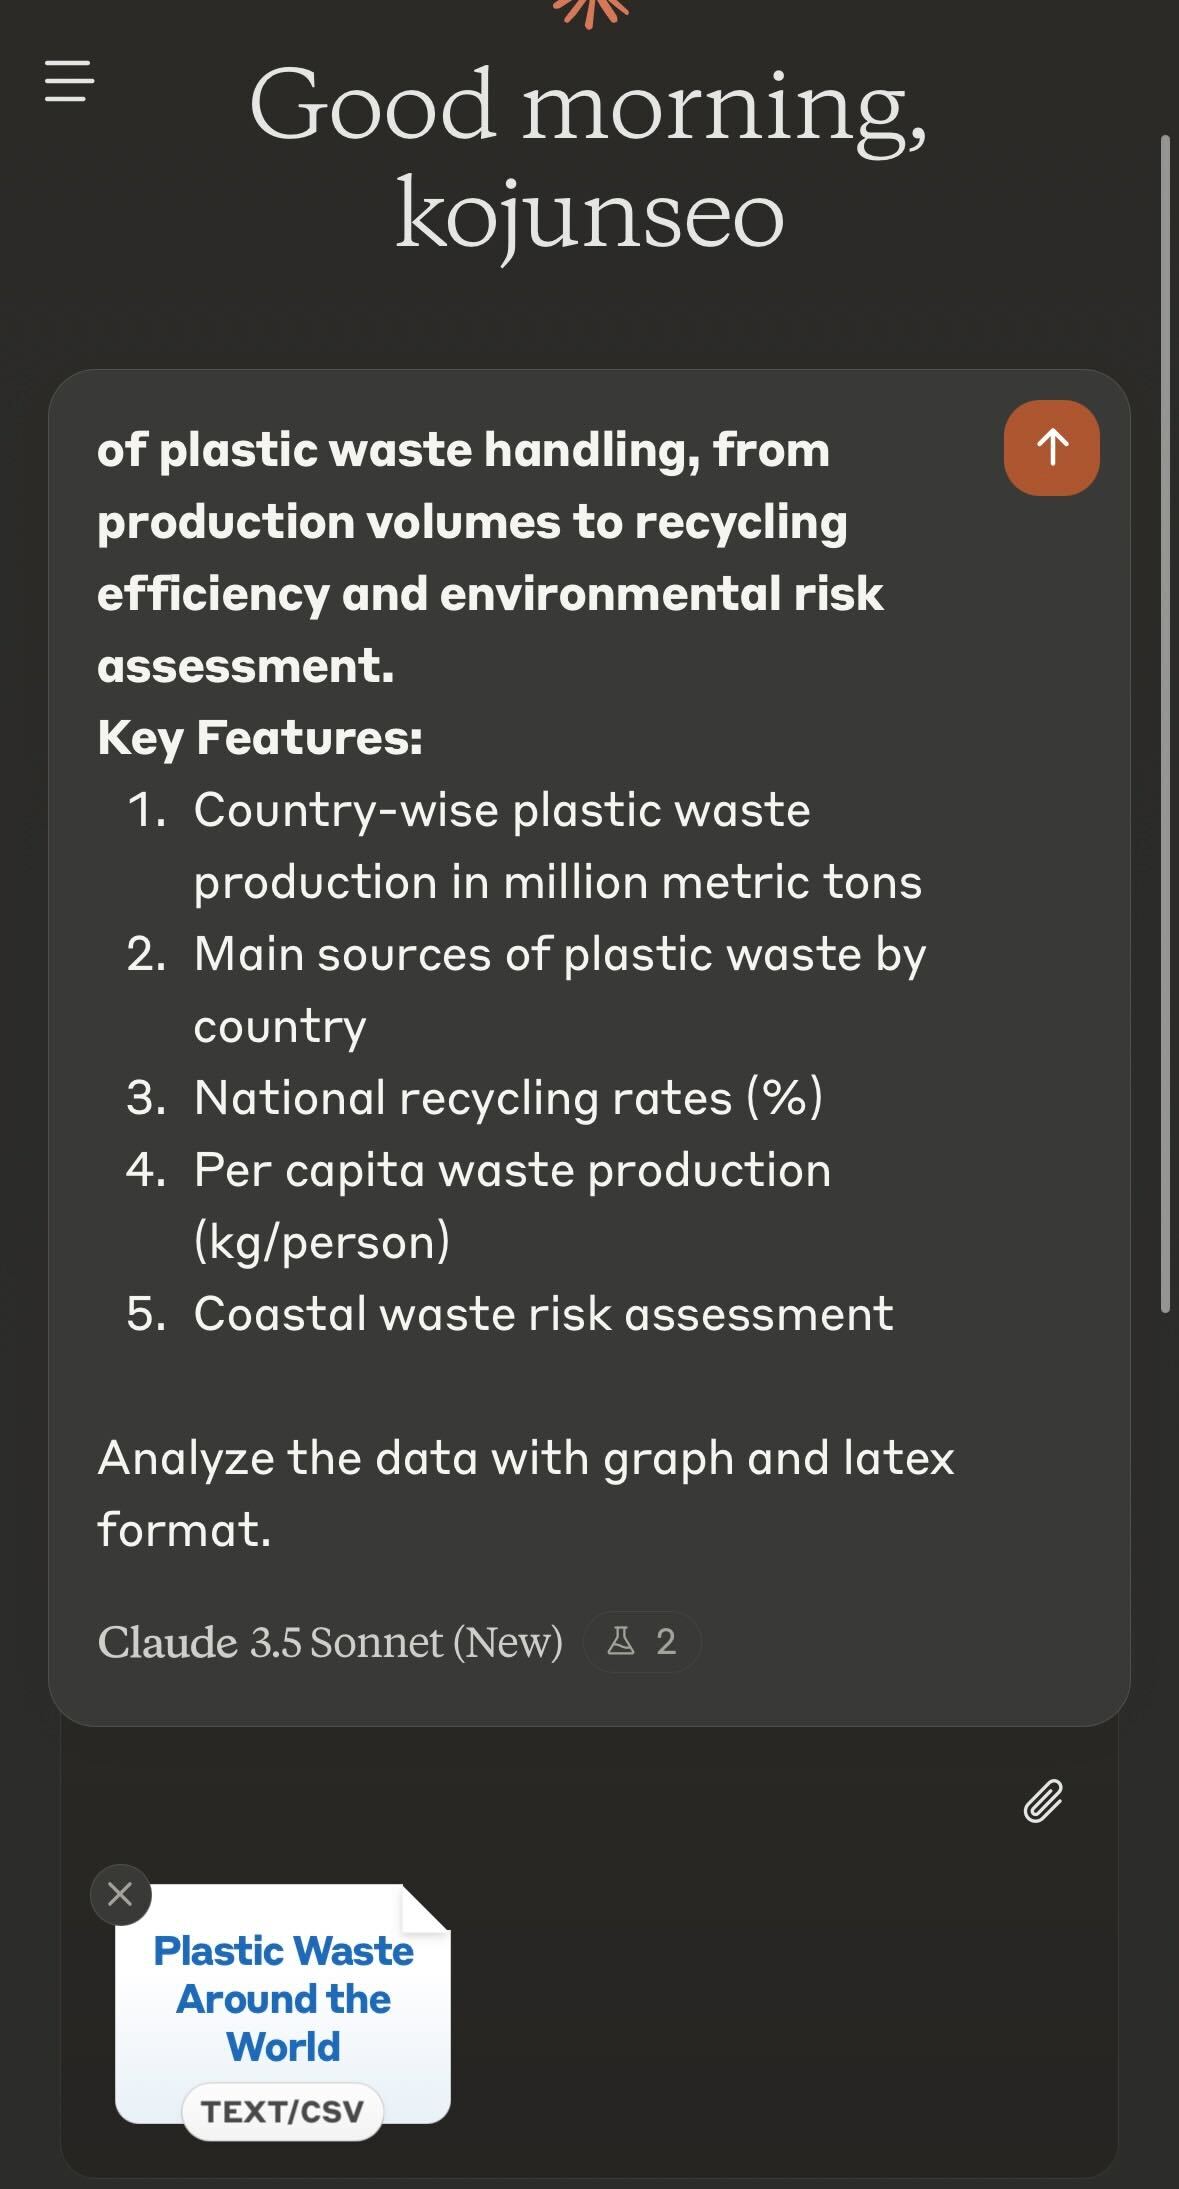1179x2189 pixels.
Task: Click the TEXT/CSV file type badge
Action: 283,2111
